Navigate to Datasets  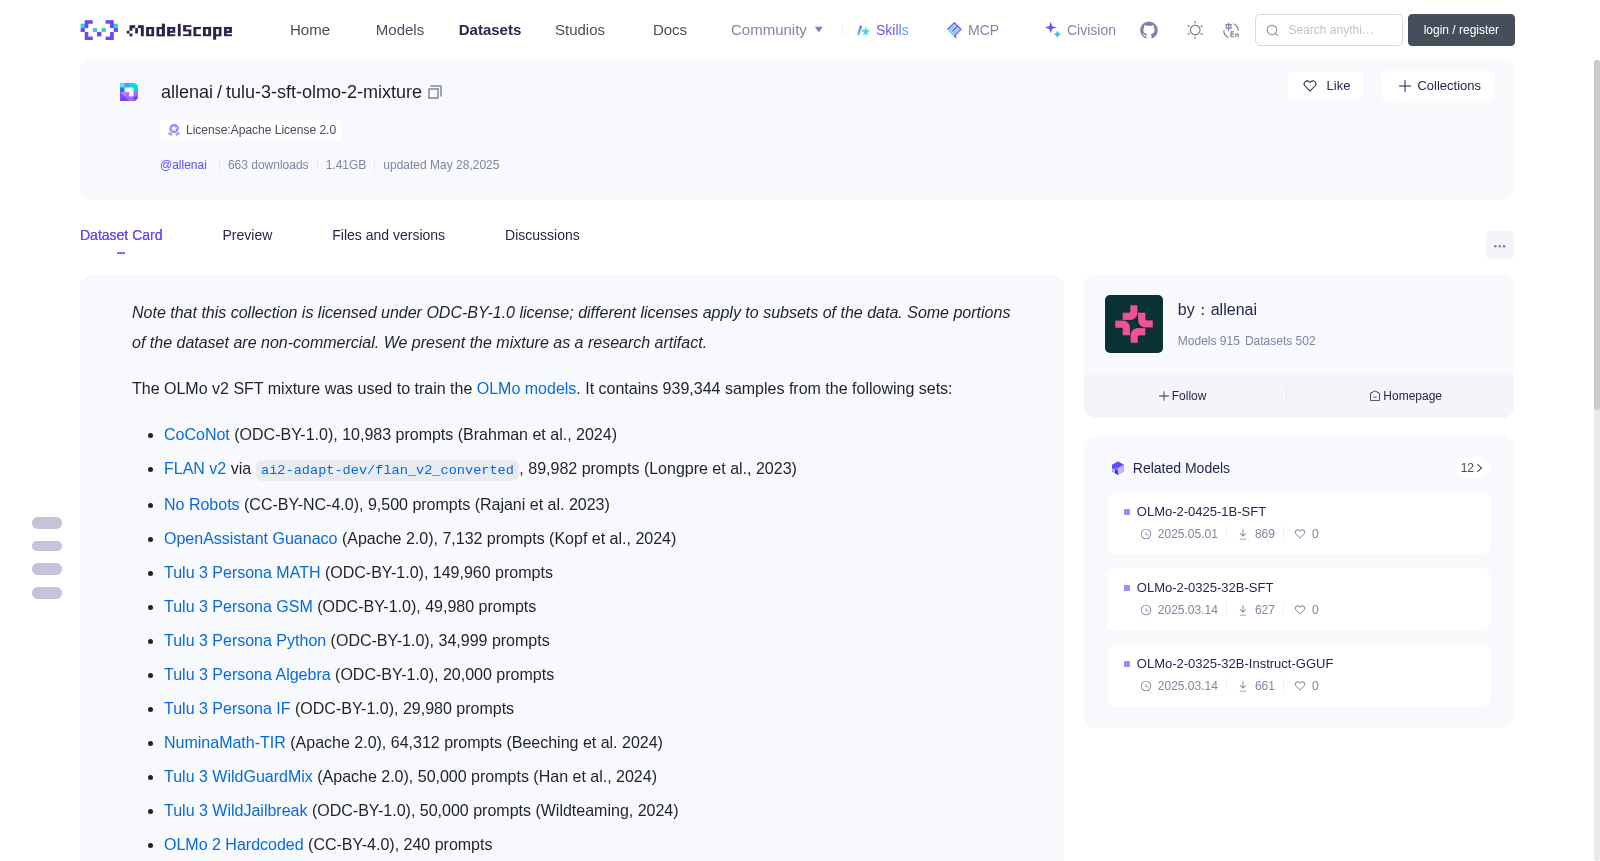pos(490,30)
